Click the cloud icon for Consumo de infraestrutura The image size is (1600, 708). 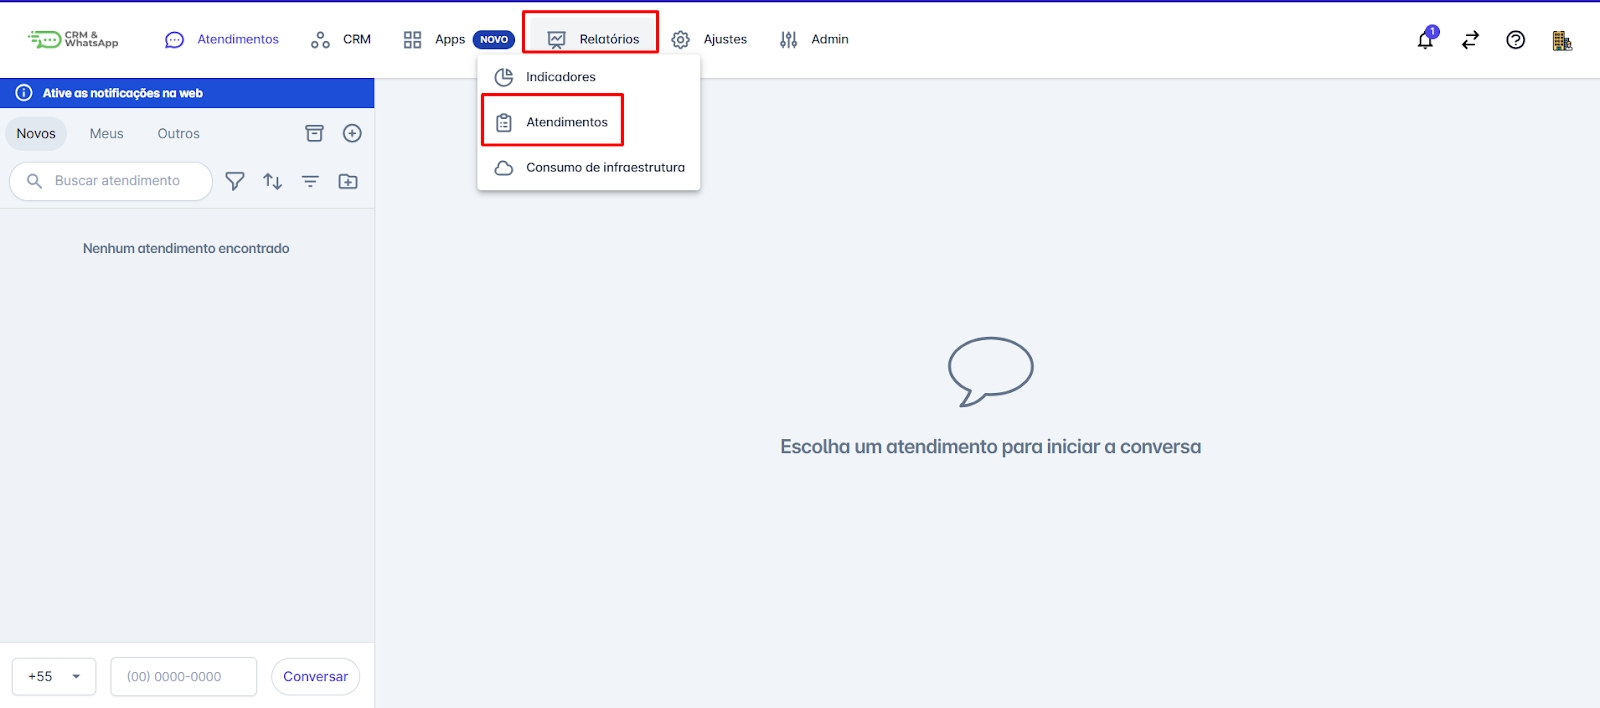point(504,167)
